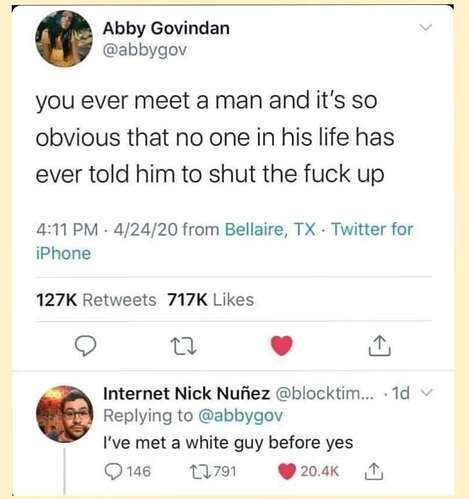469x499 pixels.
Task: Open the Bellaire, TX location link
Action: coord(270,229)
